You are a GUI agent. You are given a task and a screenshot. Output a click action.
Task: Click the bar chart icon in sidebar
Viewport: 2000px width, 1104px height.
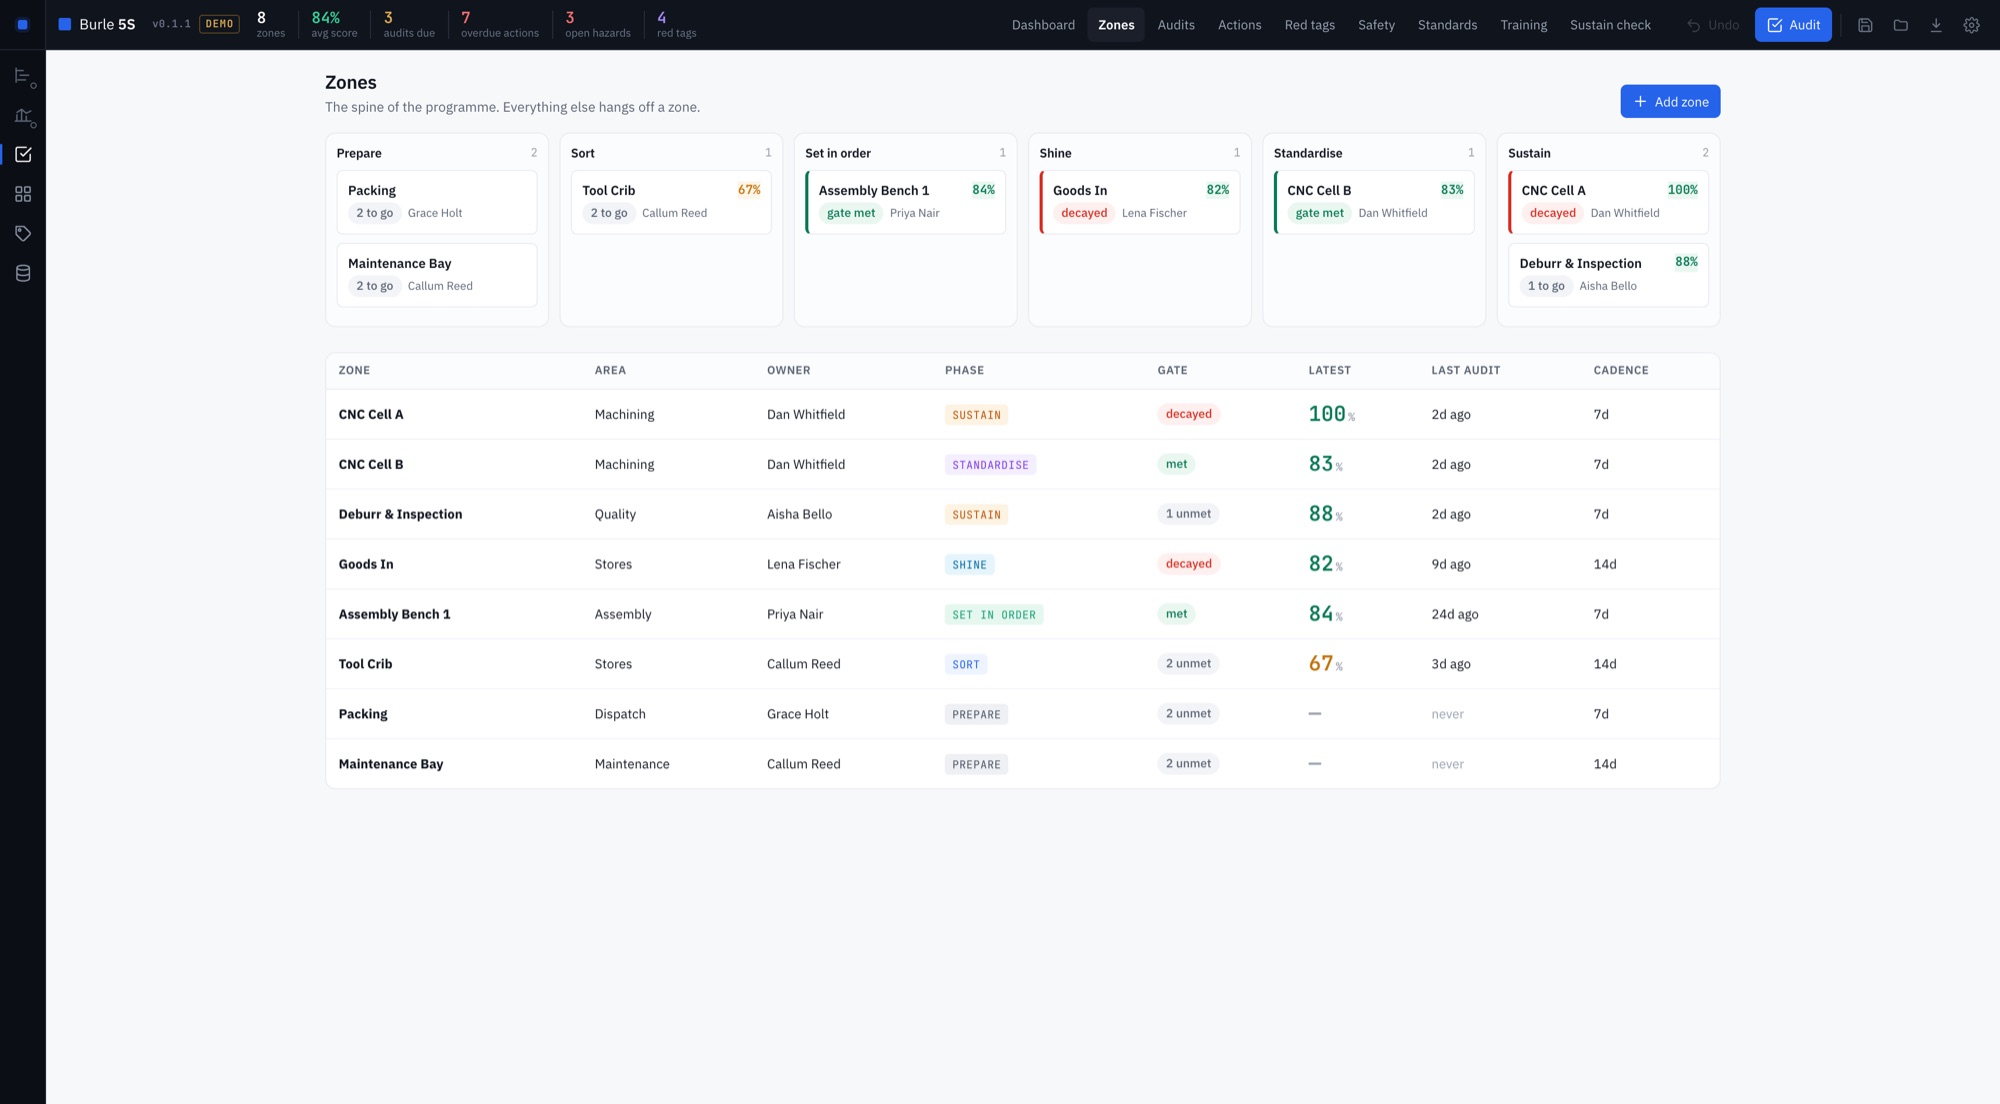(x=23, y=116)
